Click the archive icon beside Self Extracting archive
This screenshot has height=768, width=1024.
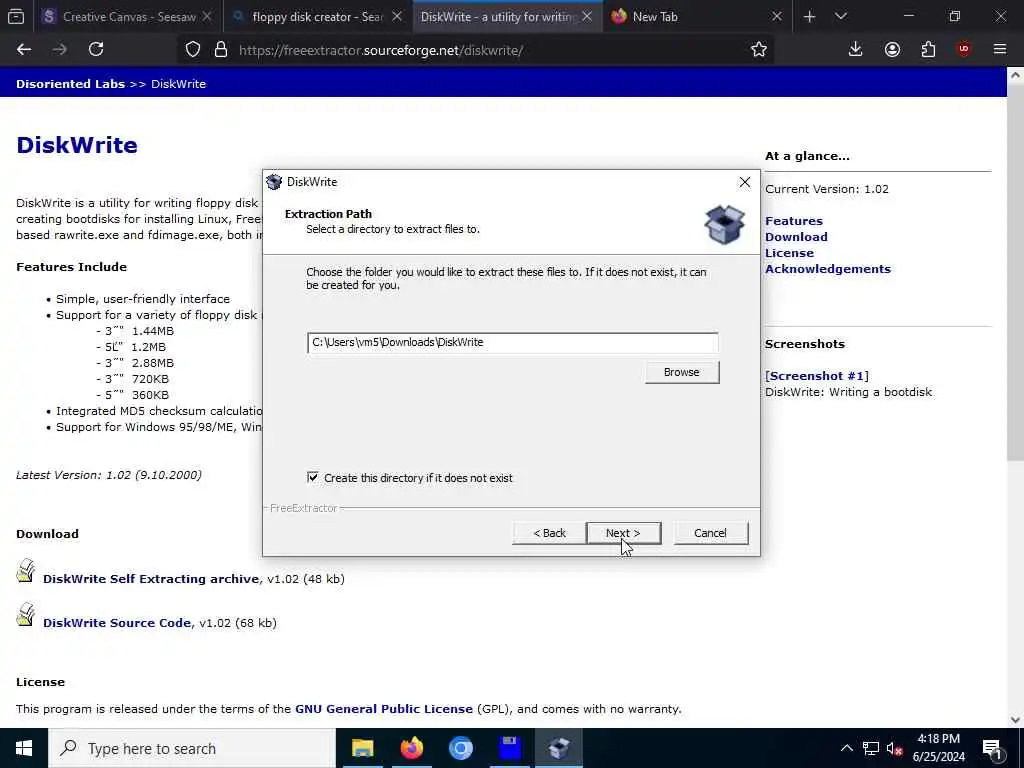pyautogui.click(x=25, y=571)
